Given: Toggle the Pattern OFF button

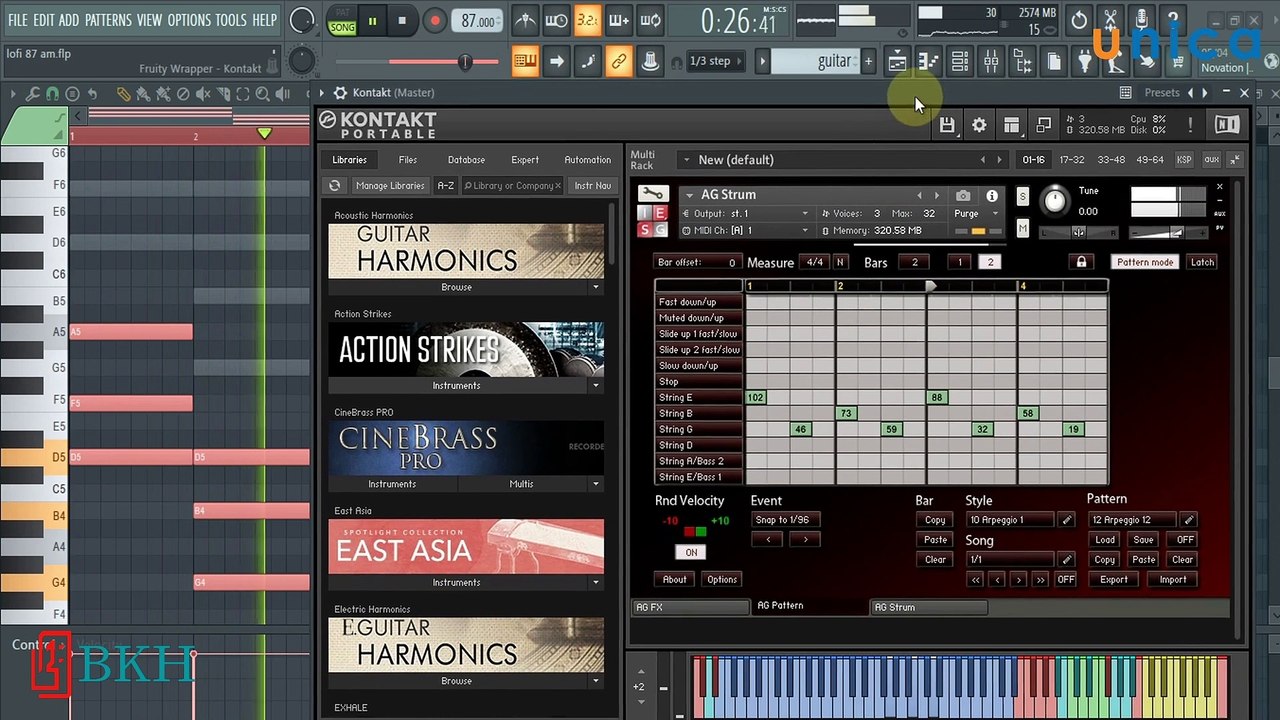Looking at the screenshot, I should coord(1185,540).
